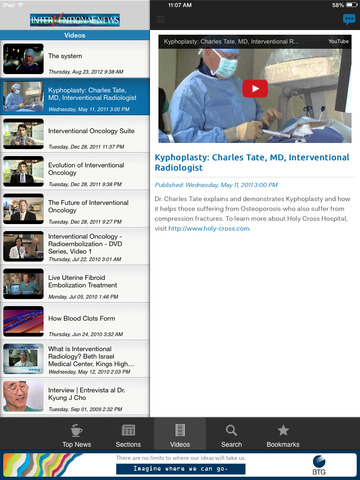Open the holy-cross.com link
Viewport: 360px width, 480px height.
coord(209,229)
